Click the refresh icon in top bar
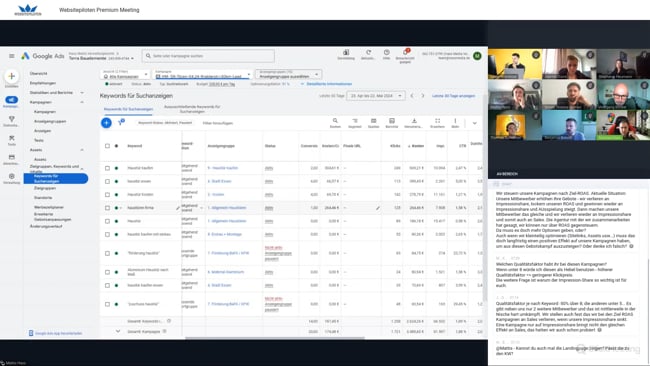 coord(368,53)
